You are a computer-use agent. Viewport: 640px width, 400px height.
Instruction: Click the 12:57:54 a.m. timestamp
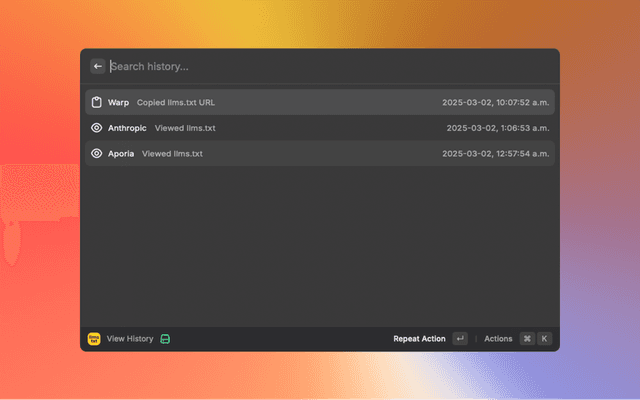coord(496,154)
